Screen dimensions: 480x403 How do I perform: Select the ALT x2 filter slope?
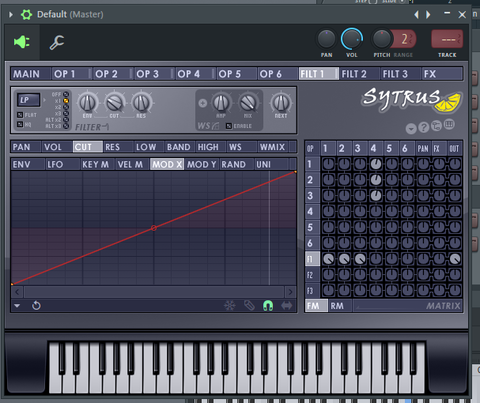66,120
